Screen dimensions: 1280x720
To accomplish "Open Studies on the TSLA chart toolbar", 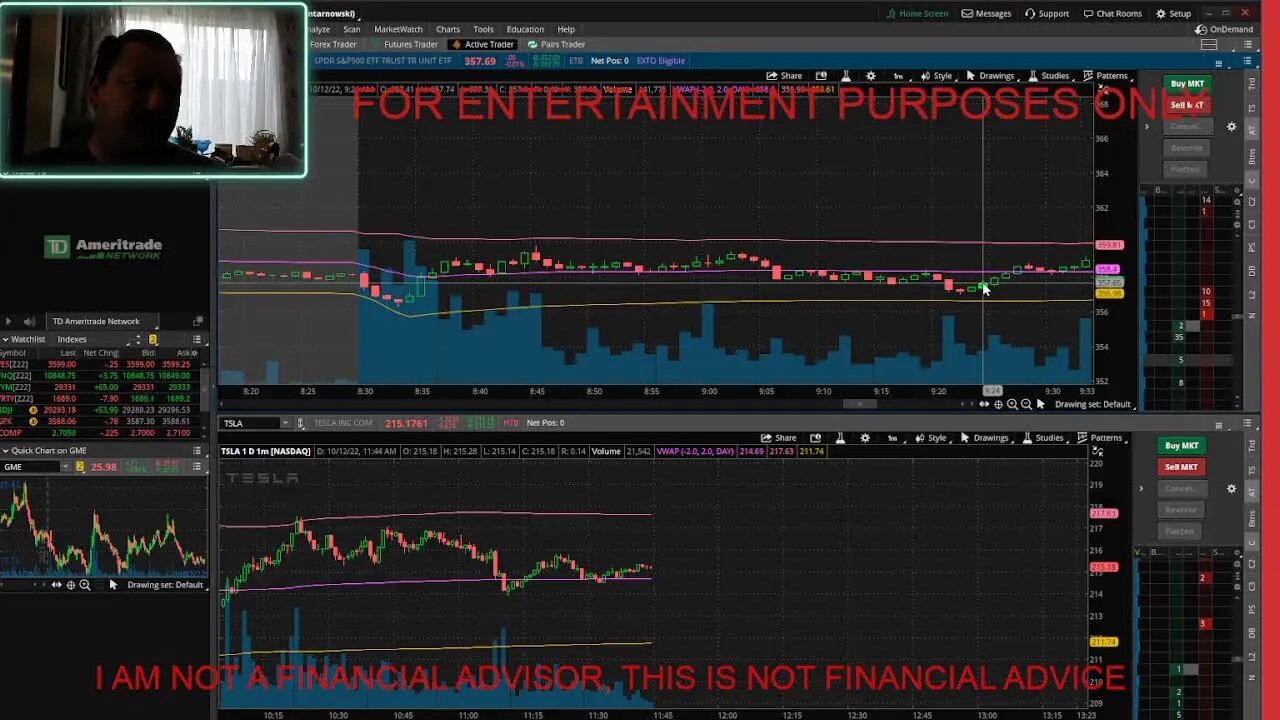I will [1042, 438].
